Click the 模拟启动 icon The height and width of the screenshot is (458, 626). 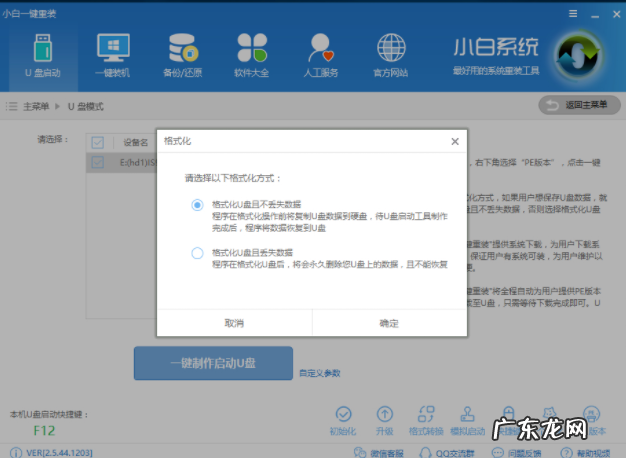467,414
